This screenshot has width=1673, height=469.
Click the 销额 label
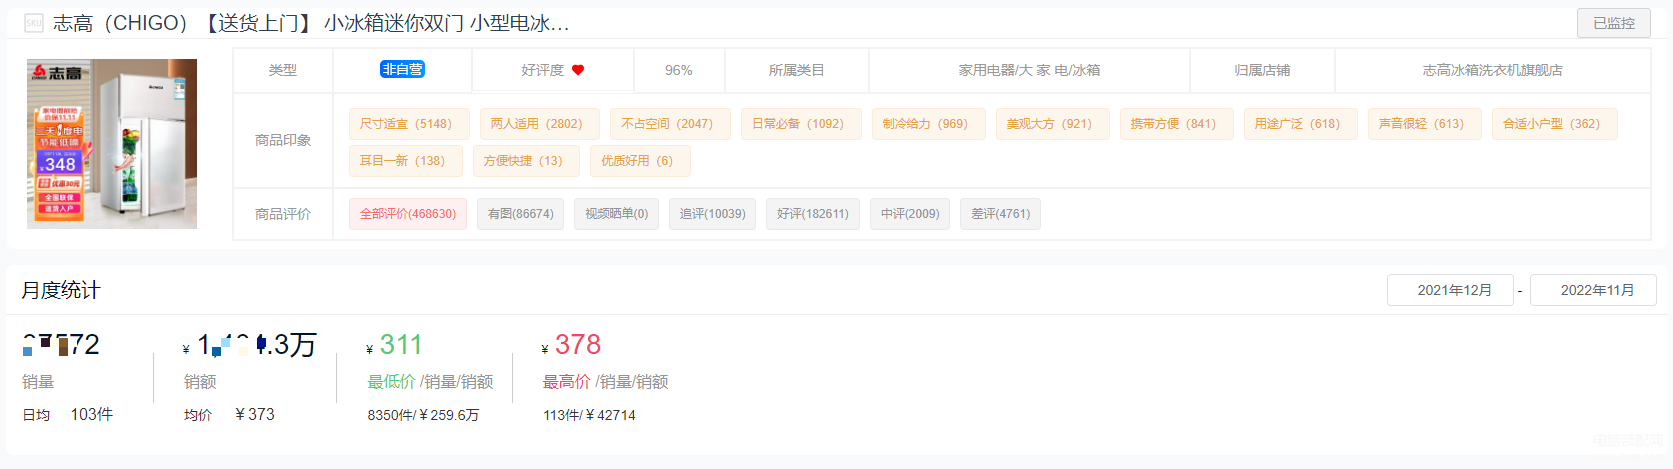(x=200, y=382)
